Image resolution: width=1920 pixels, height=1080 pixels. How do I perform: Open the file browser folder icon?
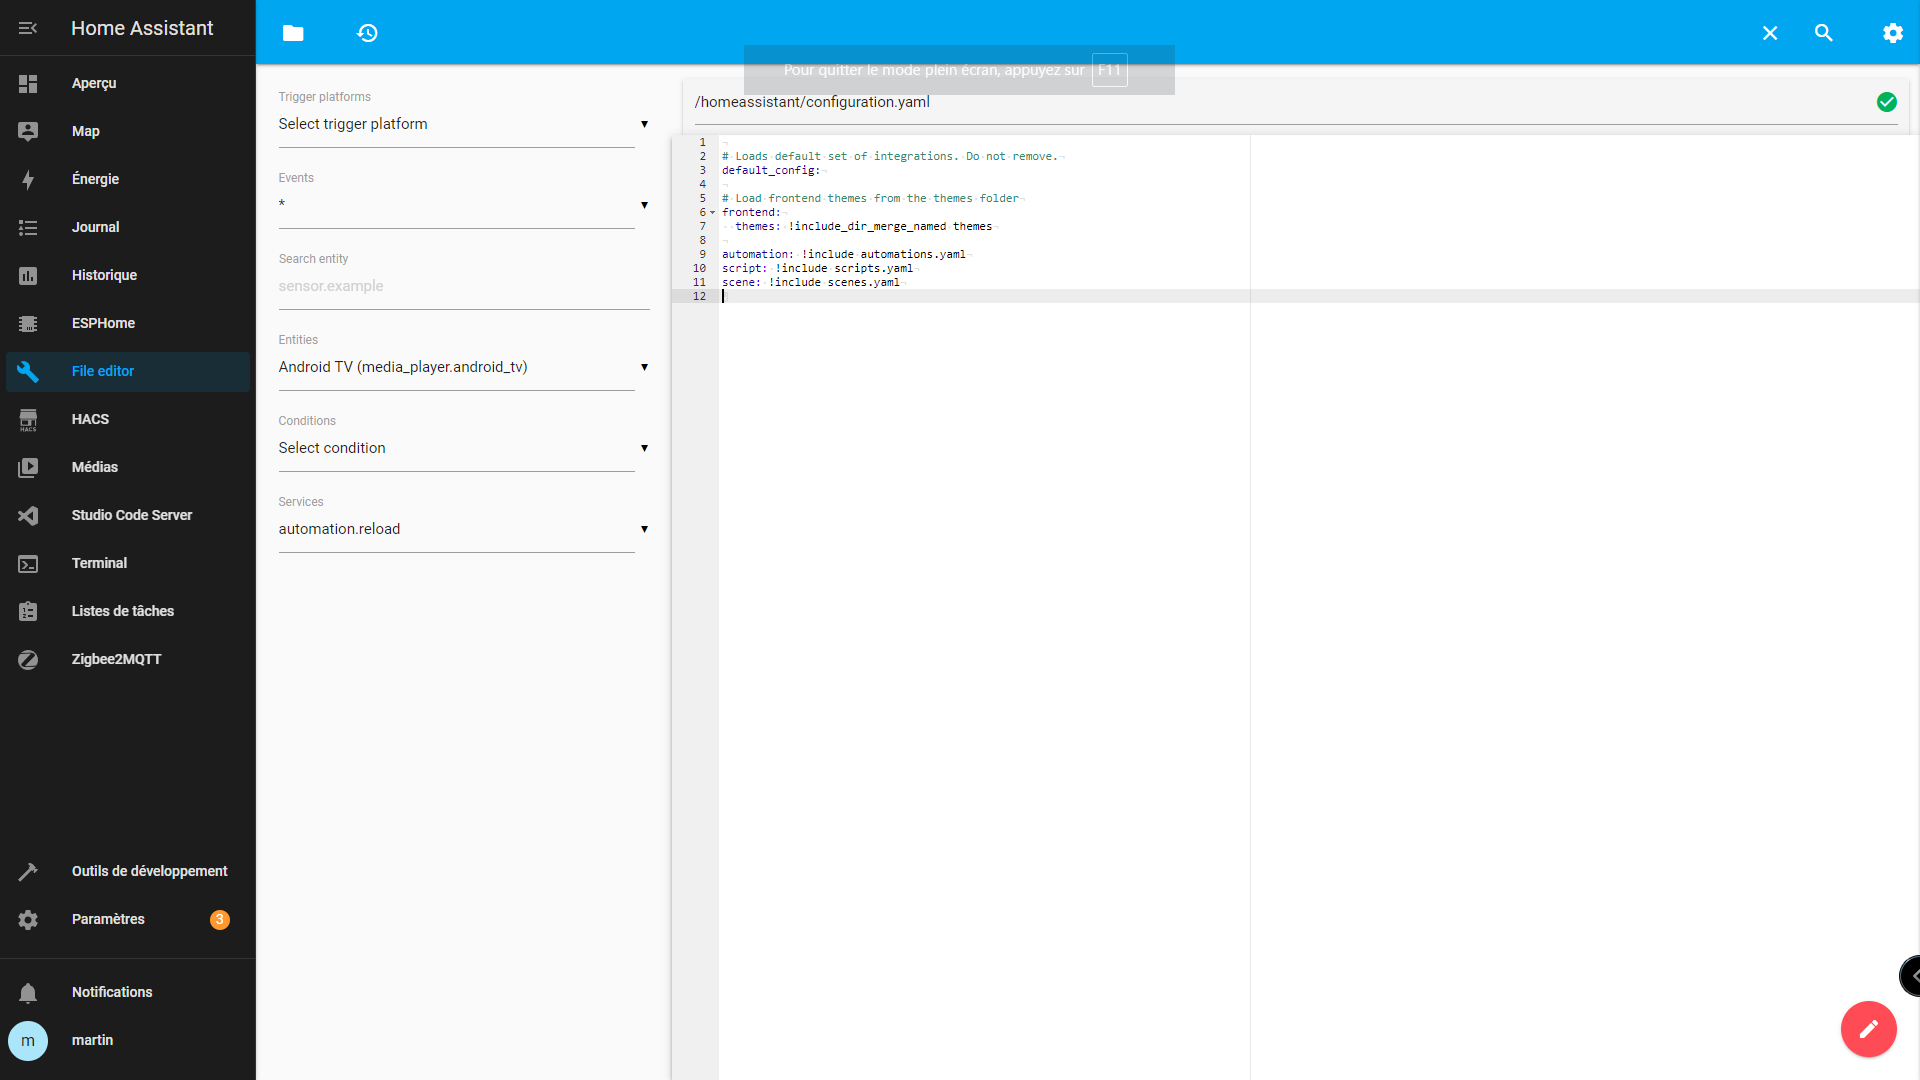click(293, 33)
